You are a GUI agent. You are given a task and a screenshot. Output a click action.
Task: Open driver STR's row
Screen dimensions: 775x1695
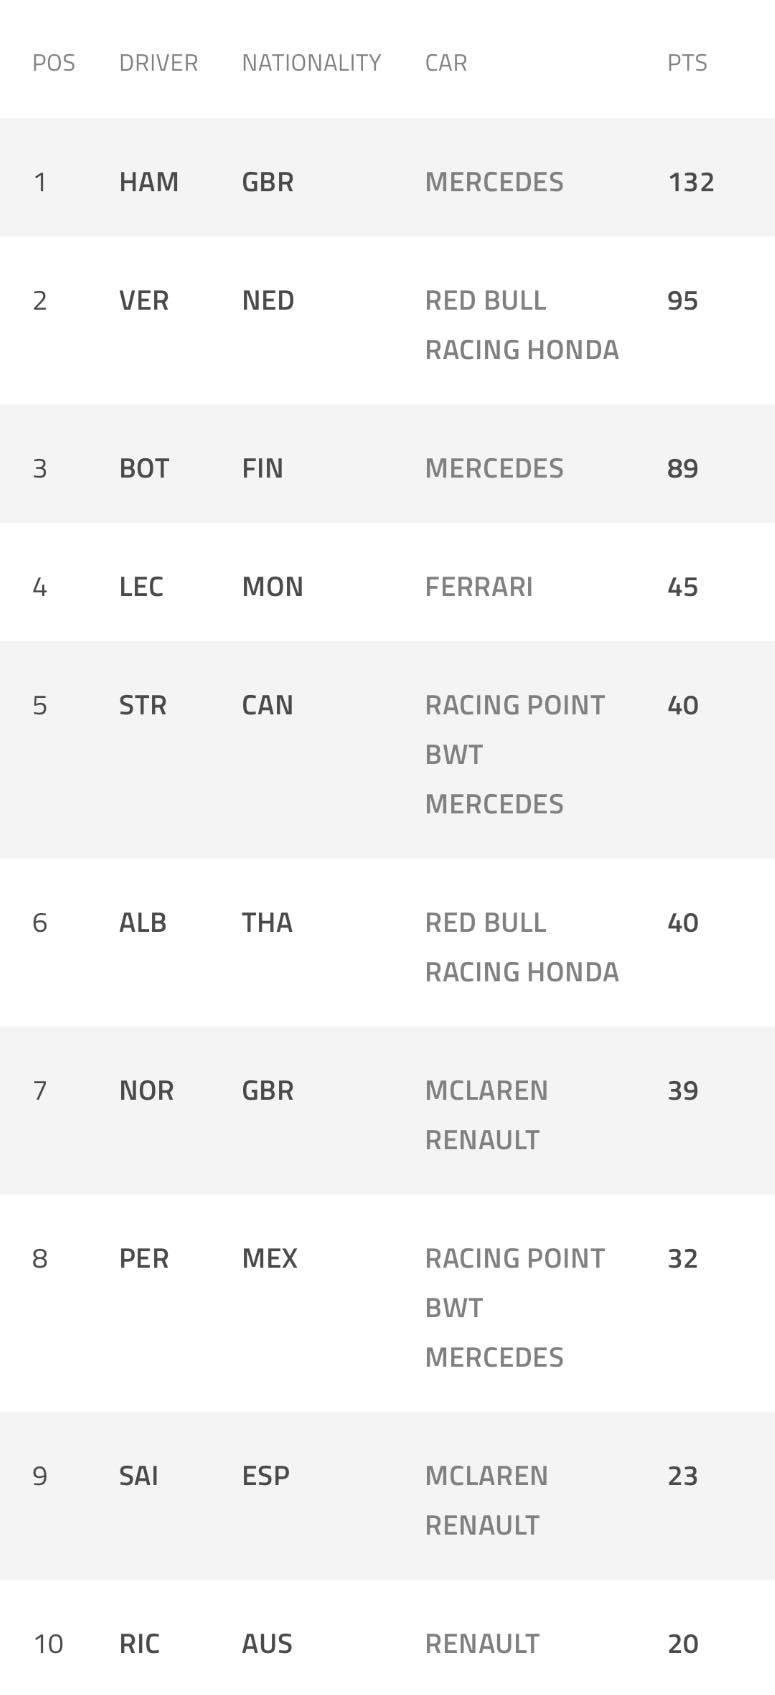point(143,706)
